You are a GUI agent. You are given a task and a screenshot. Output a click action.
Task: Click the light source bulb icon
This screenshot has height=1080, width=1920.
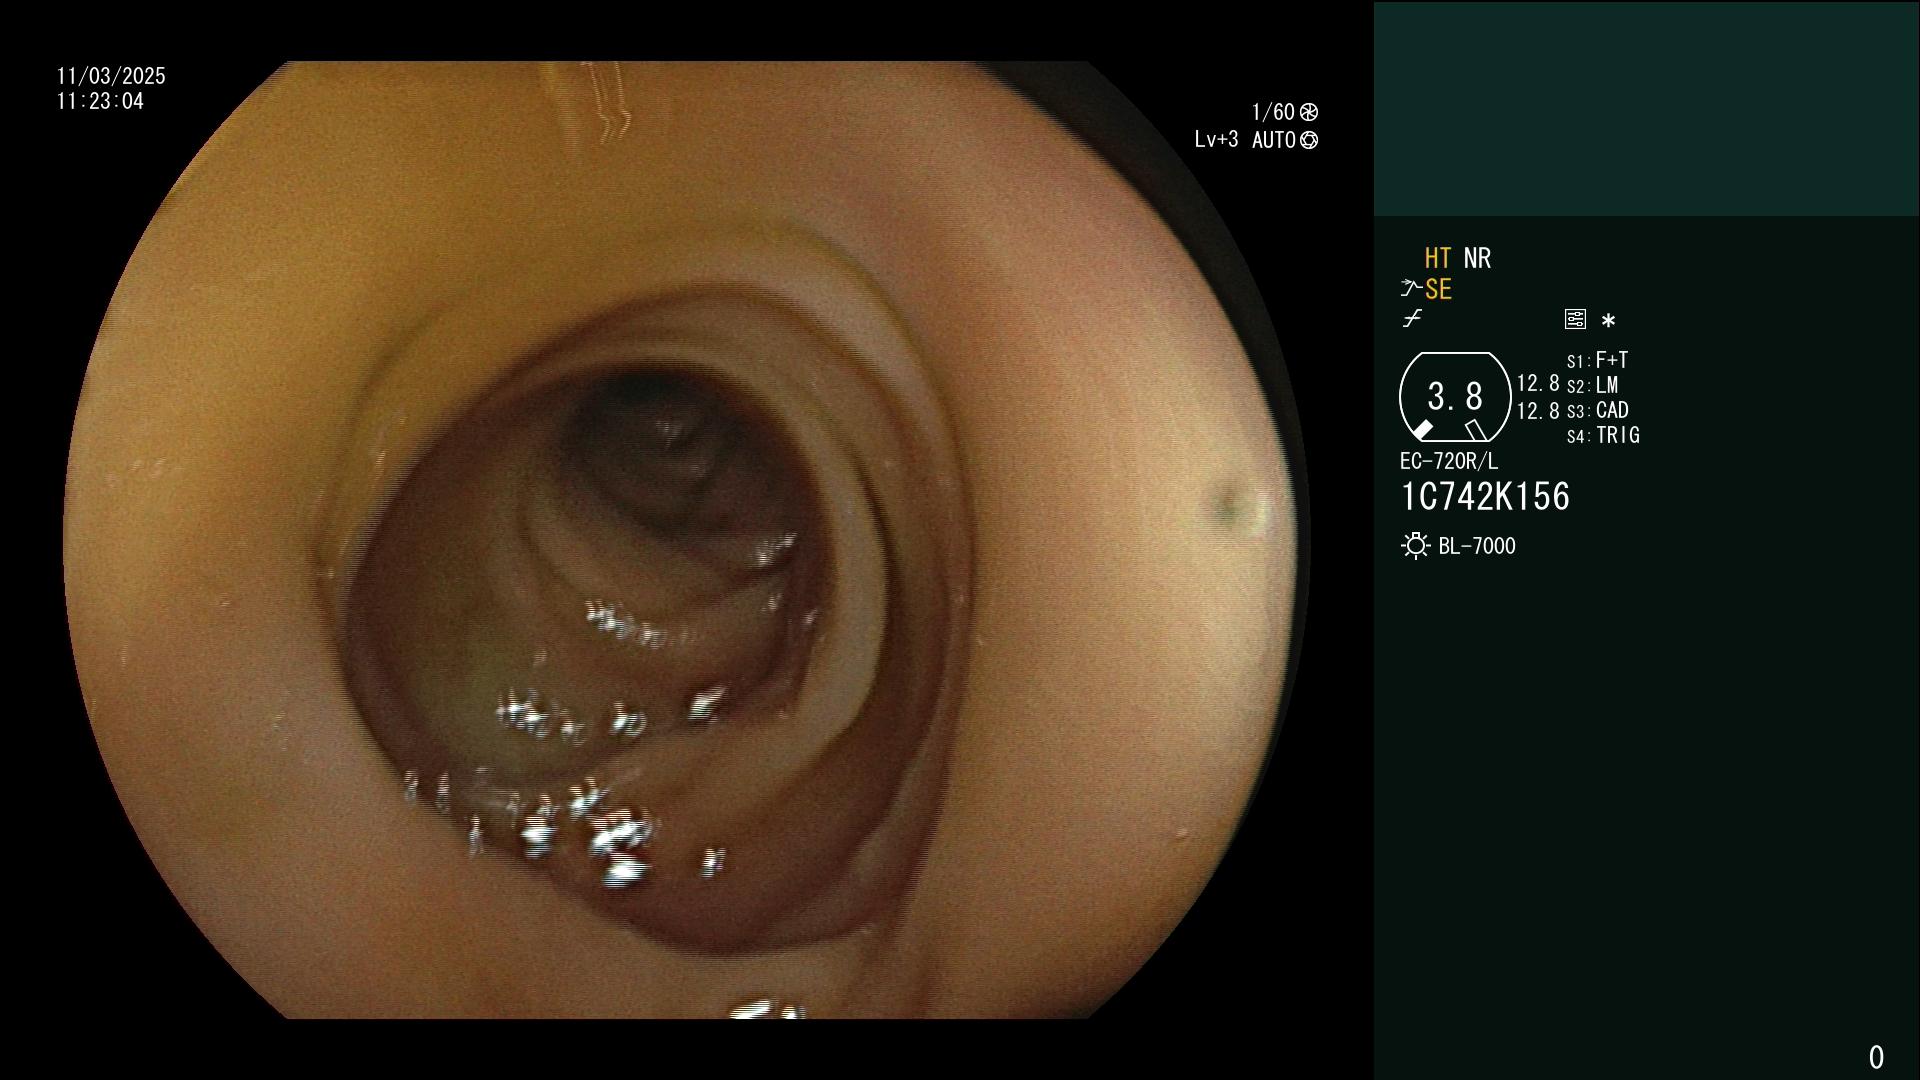point(1415,546)
